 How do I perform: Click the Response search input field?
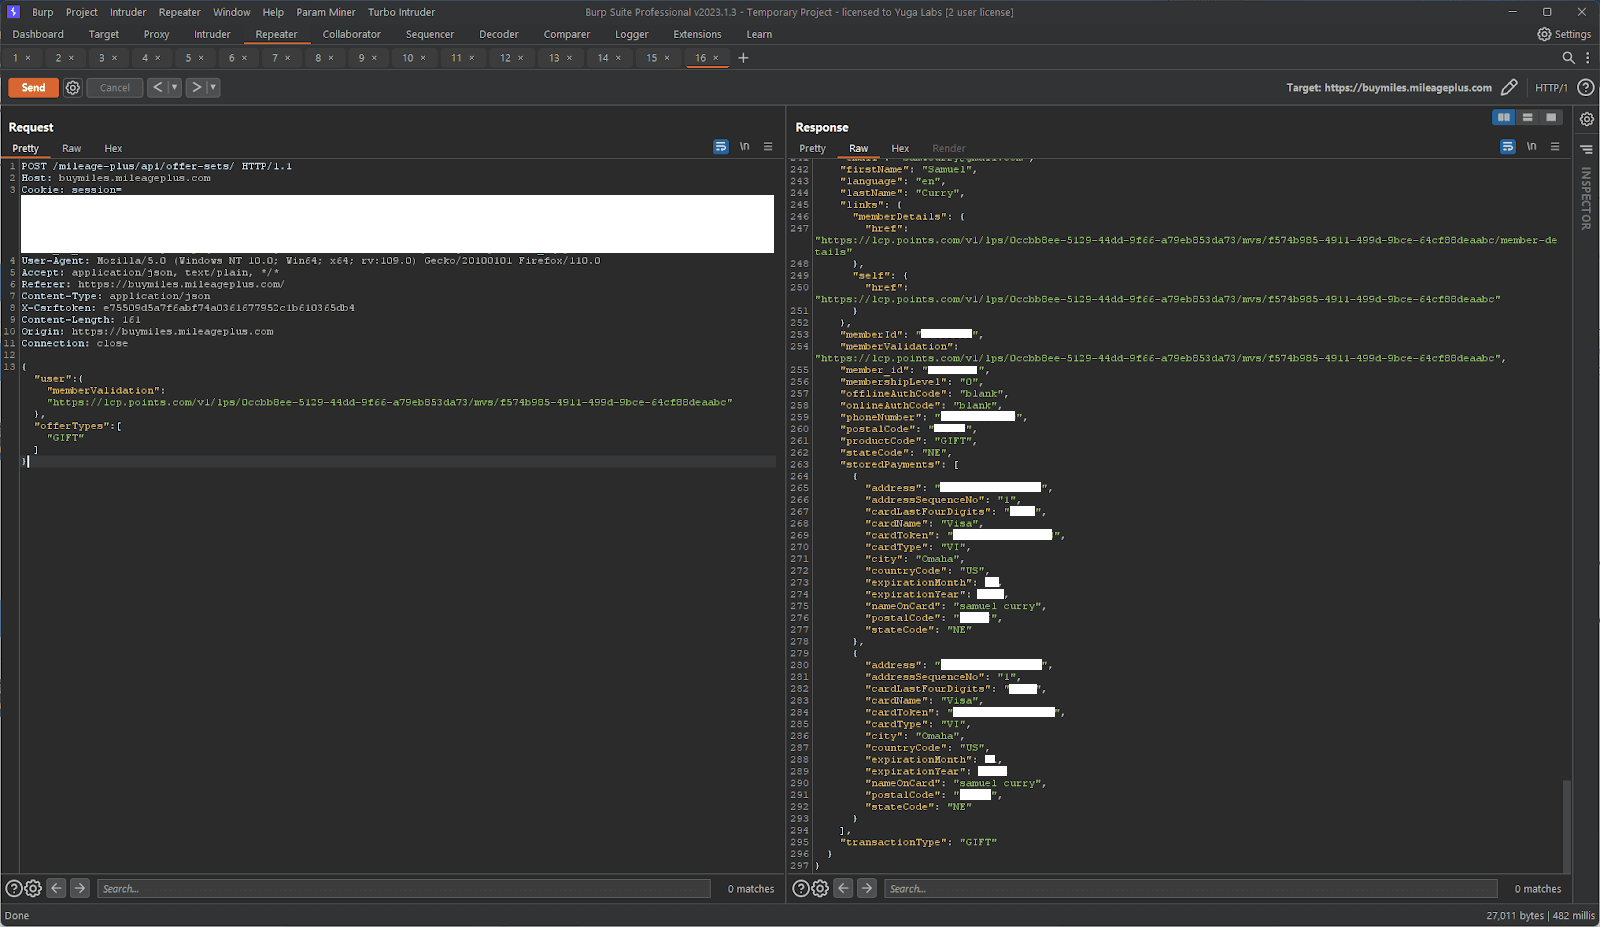tap(1190, 888)
